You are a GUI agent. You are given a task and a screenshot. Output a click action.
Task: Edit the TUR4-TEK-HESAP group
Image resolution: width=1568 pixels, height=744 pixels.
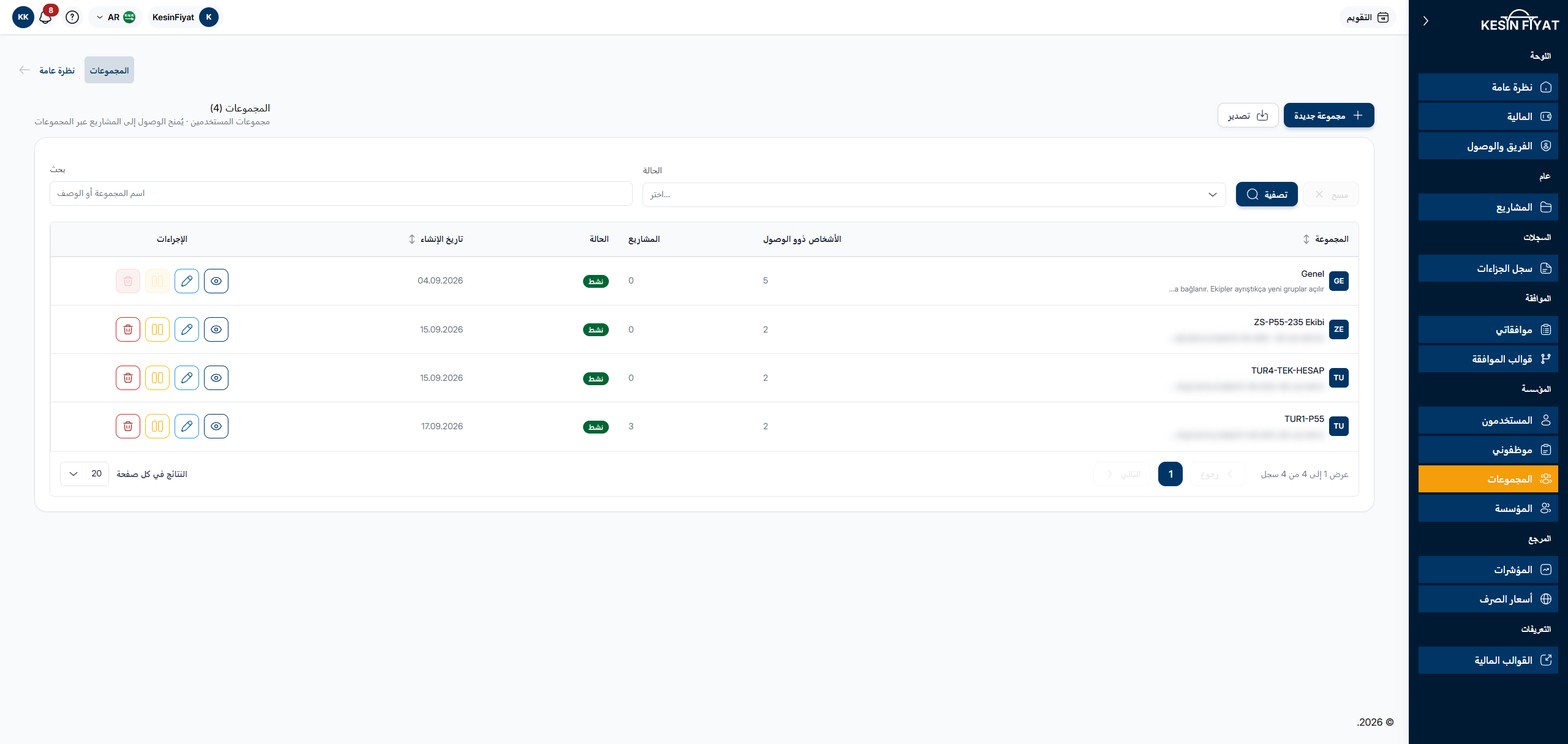[x=187, y=378]
